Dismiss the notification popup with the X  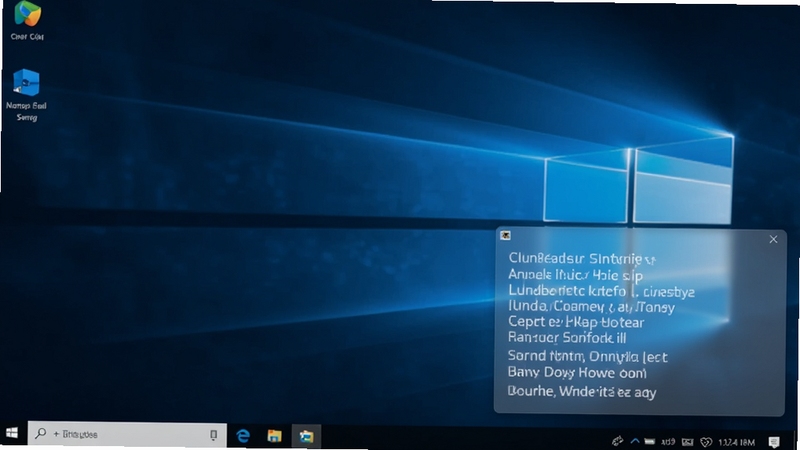point(773,239)
